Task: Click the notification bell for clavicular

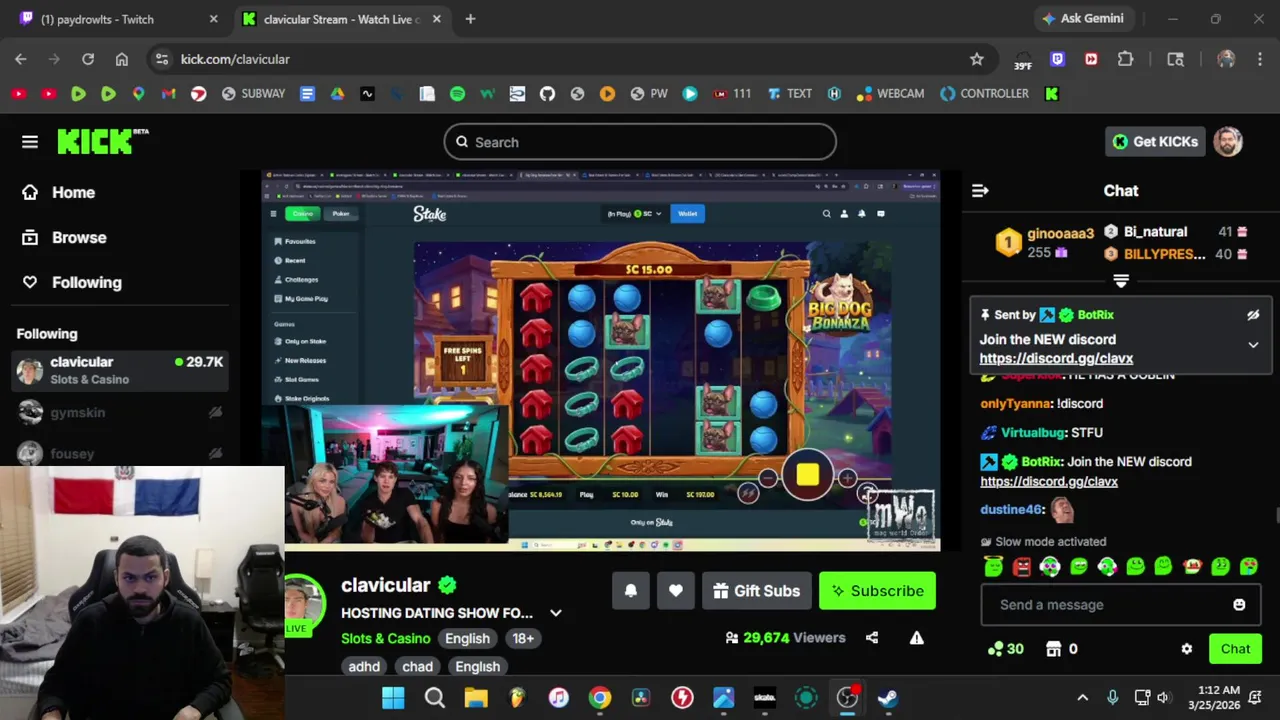Action: [631, 591]
